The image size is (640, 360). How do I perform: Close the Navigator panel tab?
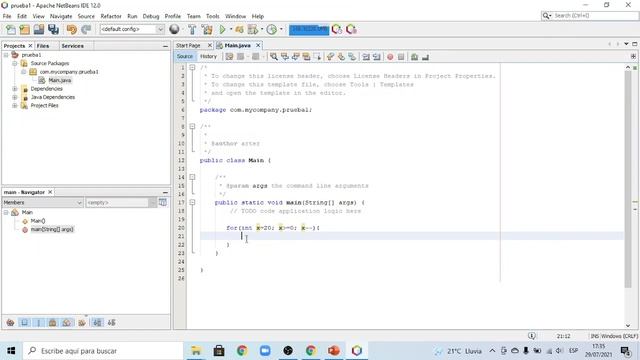[50, 192]
